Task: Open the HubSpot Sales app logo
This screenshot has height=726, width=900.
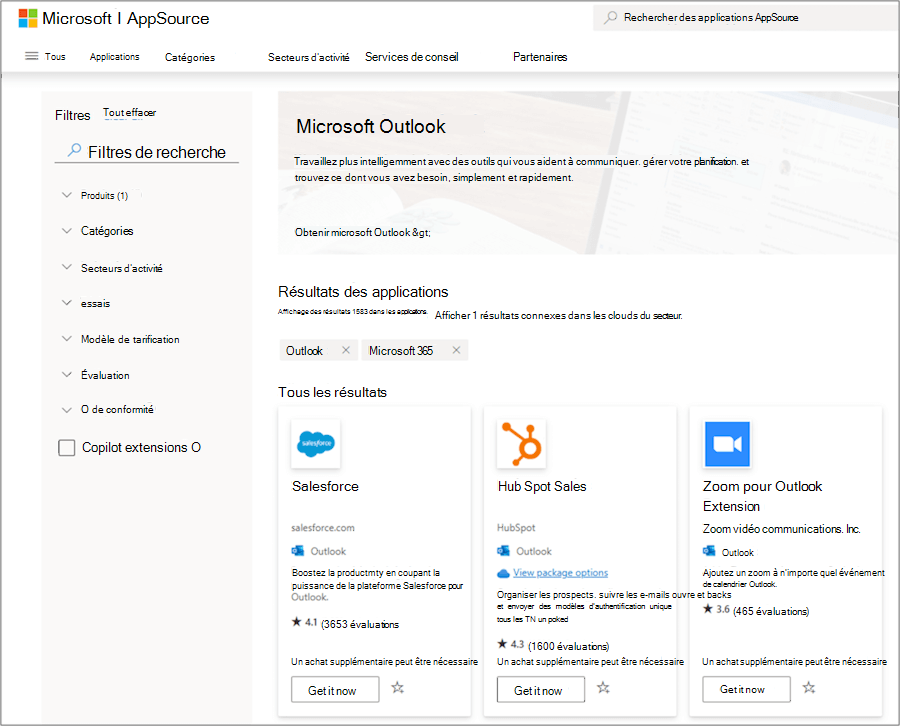Action: point(521,444)
